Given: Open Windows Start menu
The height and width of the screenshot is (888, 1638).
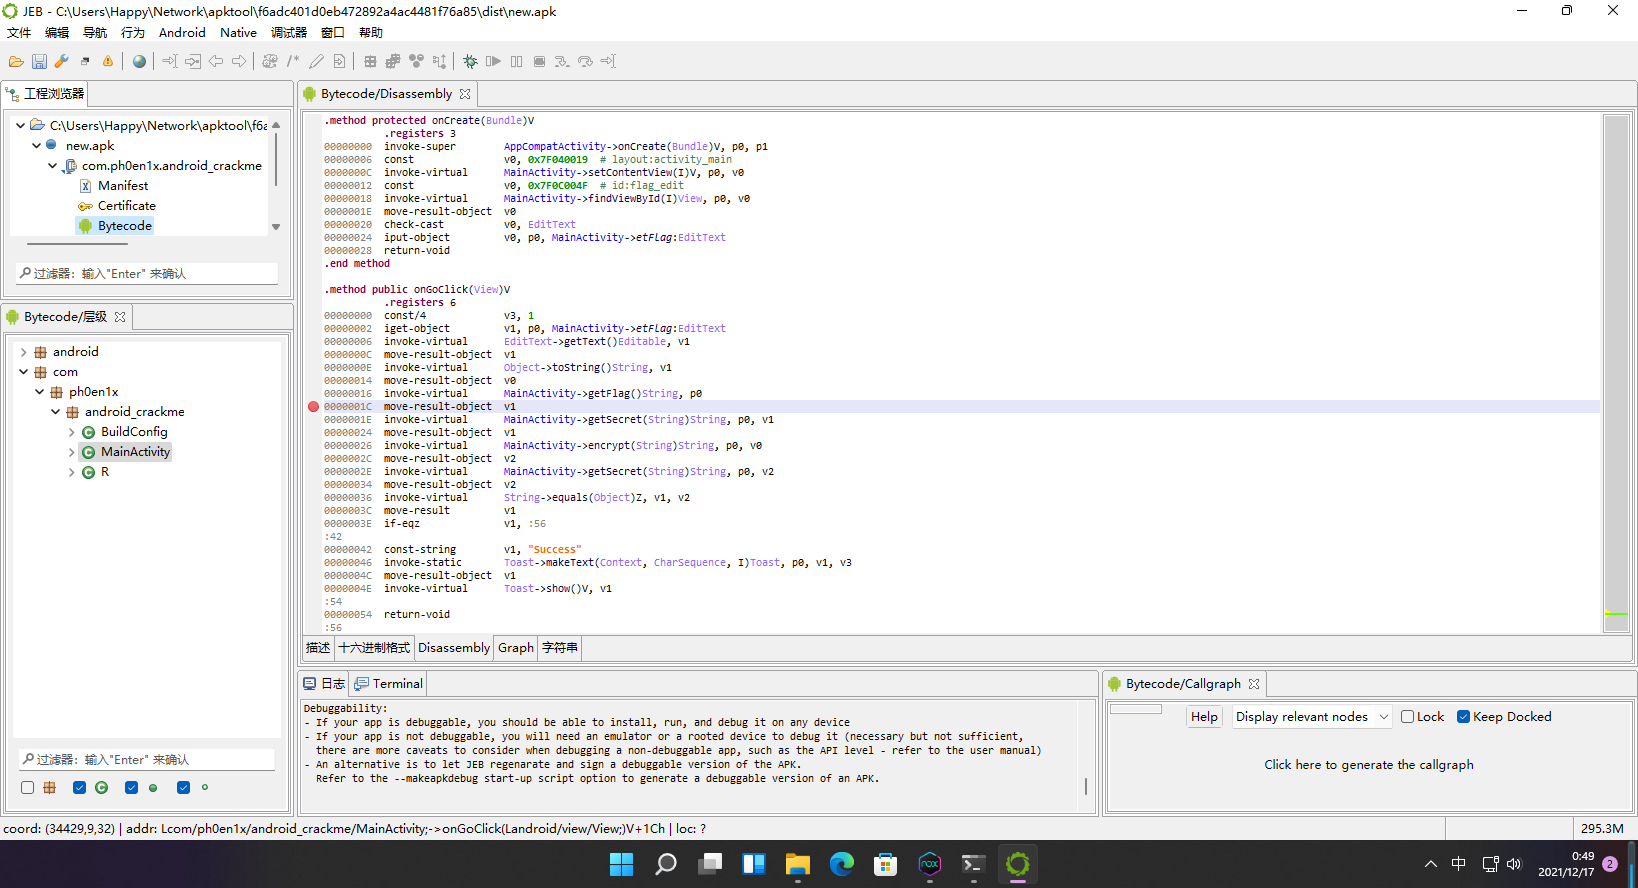Looking at the screenshot, I should [x=621, y=864].
